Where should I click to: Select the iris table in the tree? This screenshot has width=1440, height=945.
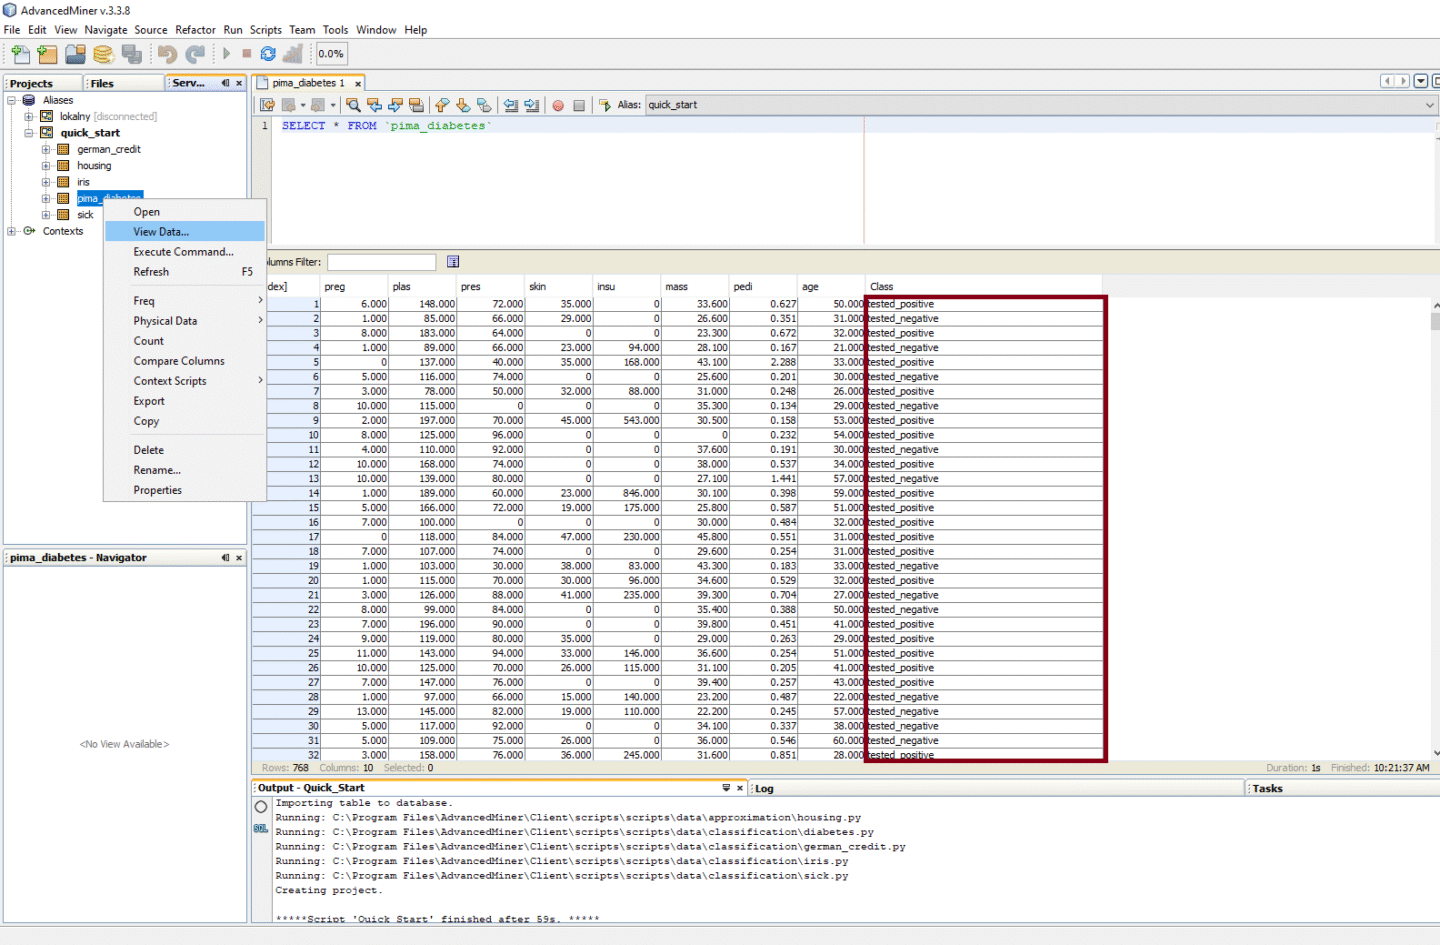[83, 182]
